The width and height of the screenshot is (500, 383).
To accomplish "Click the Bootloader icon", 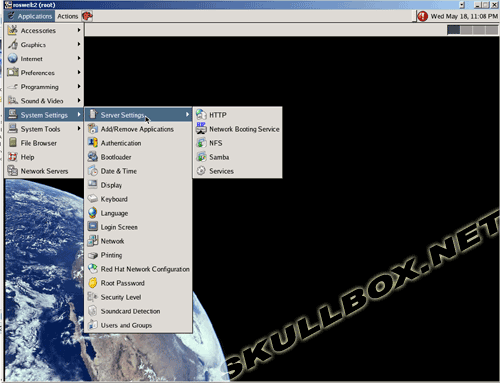I will click(x=93, y=157).
